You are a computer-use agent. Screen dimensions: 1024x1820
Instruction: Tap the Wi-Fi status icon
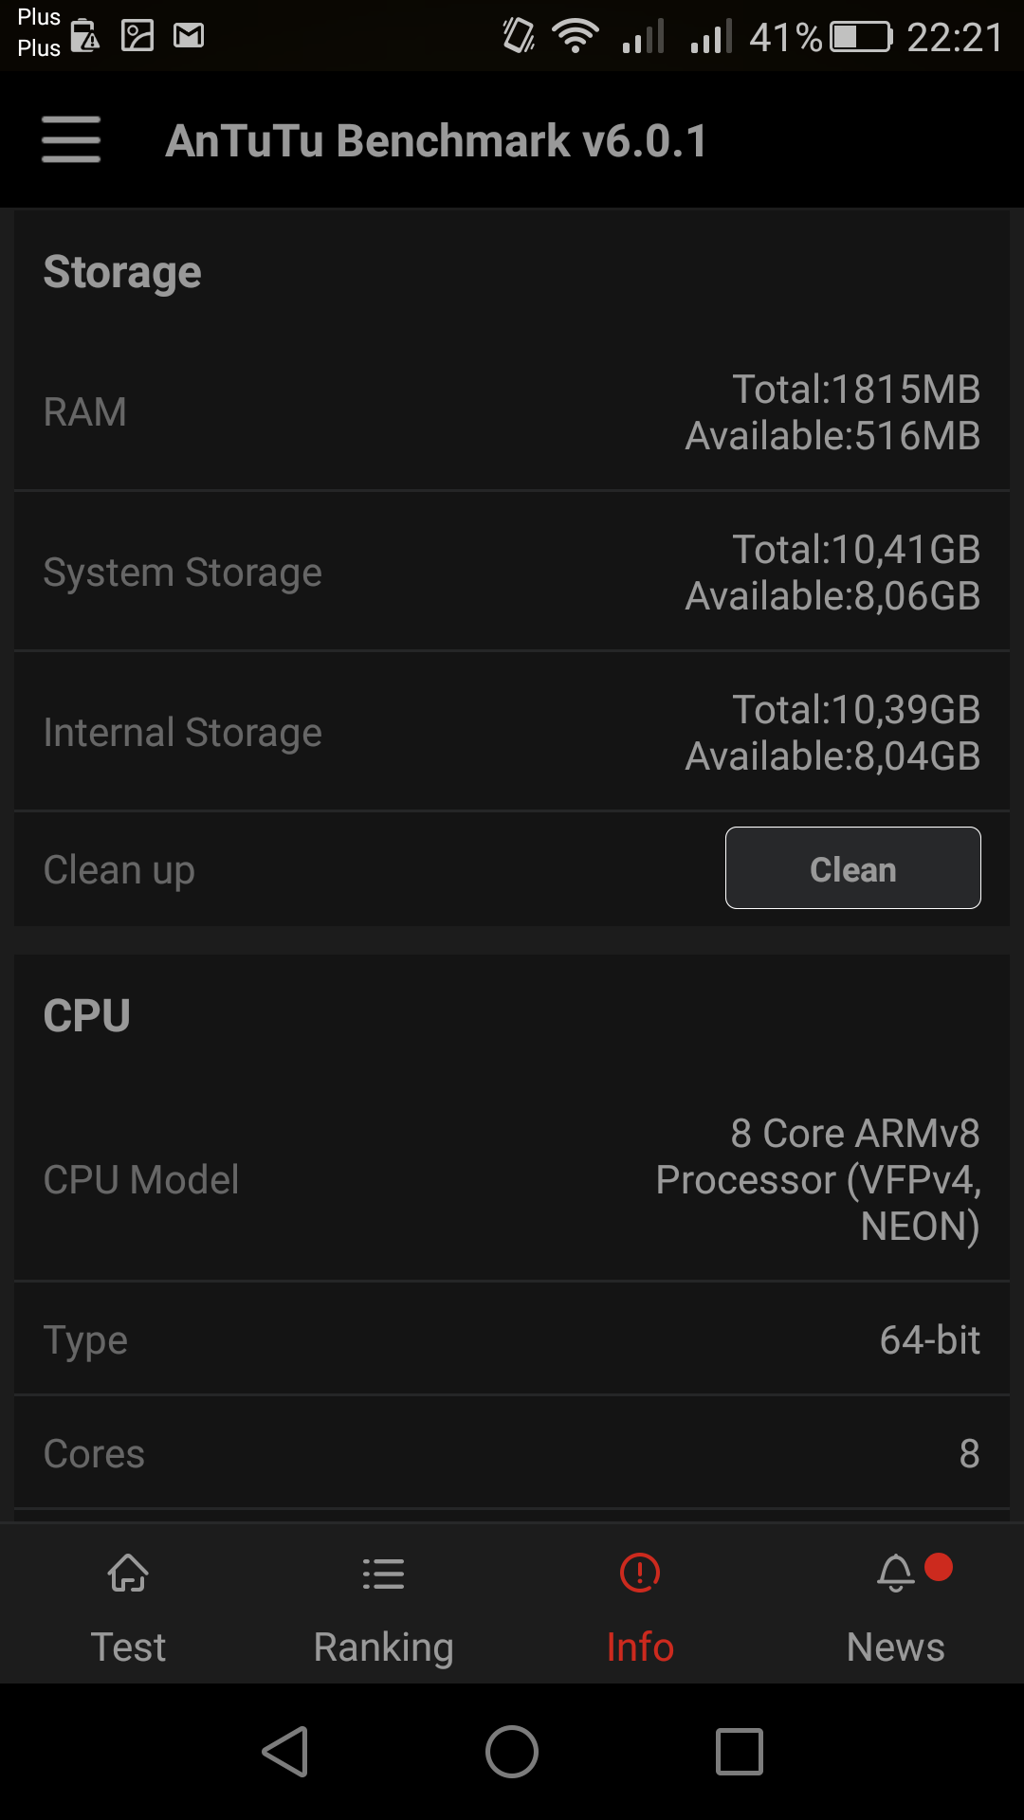pos(575,37)
